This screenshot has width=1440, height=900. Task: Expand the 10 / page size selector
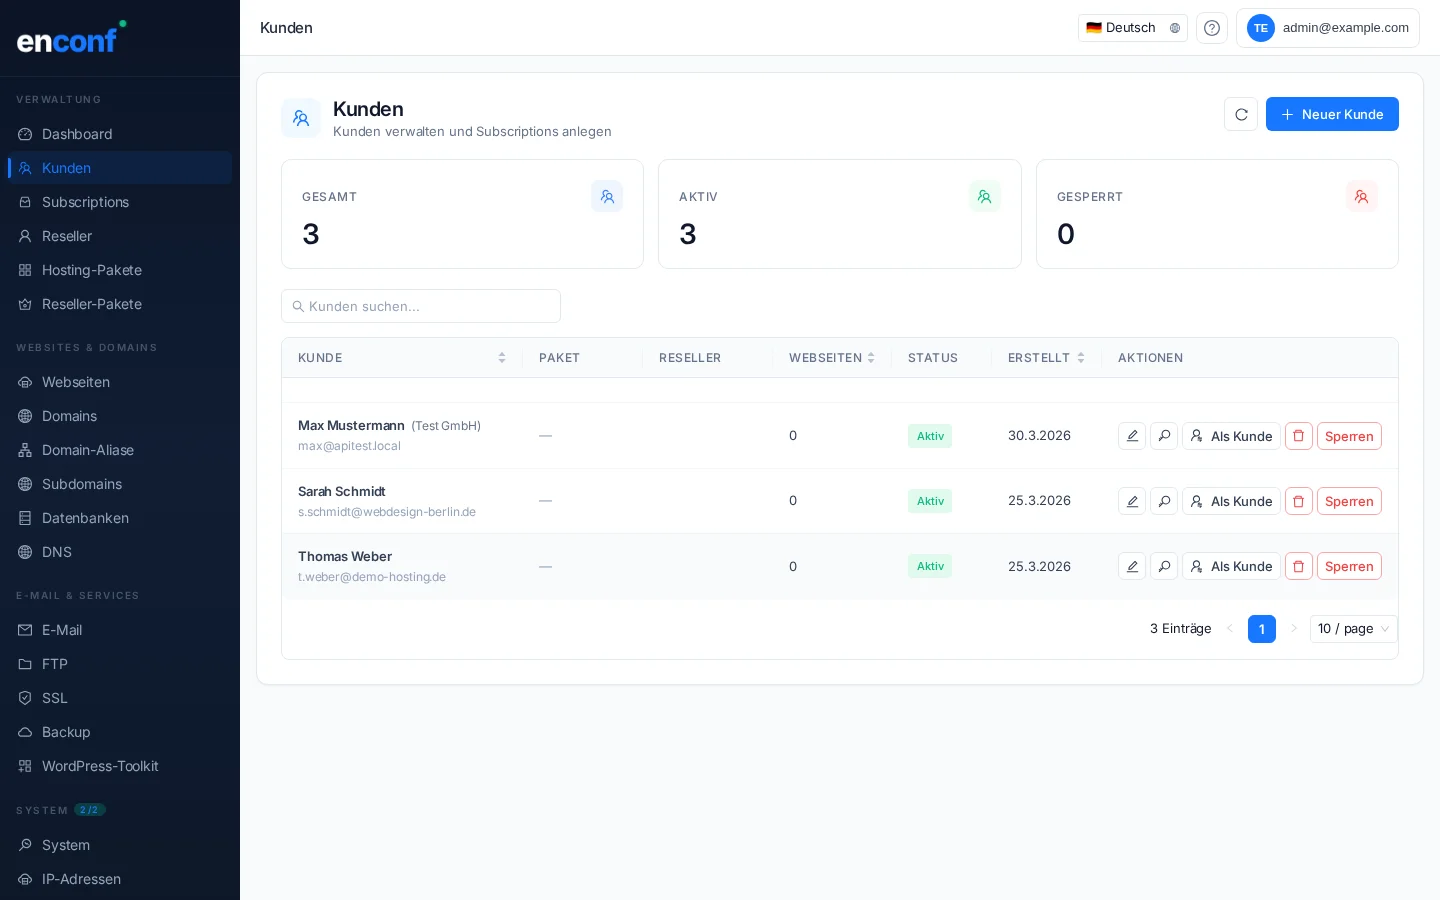pyautogui.click(x=1352, y=629)
